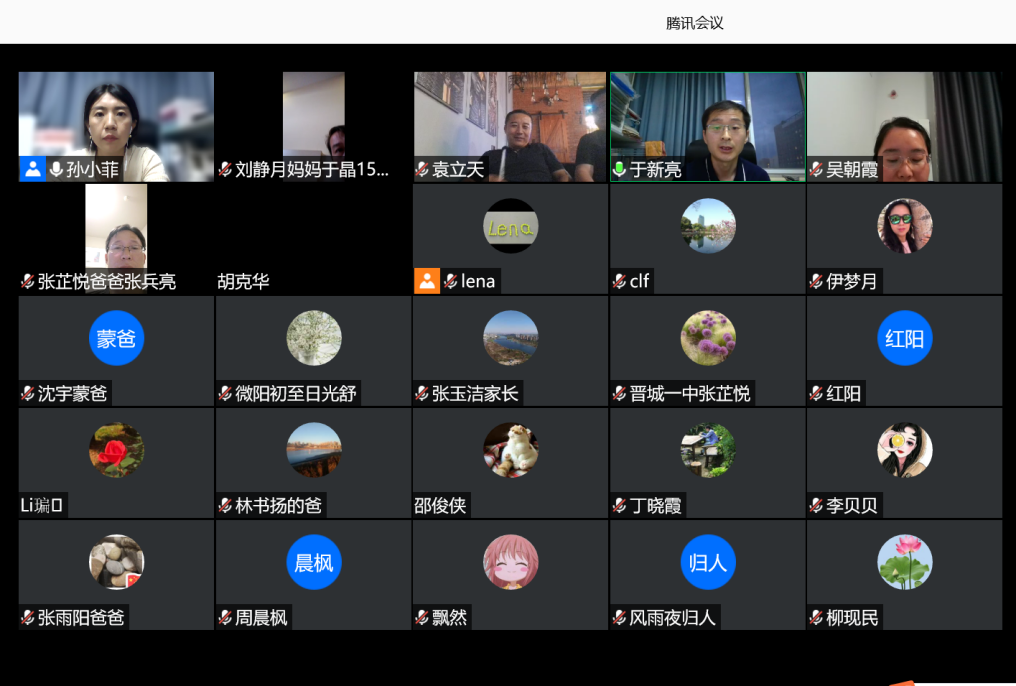
Task: Open the video feed of 张芷悦爸爸张兵亮
Action: 117,238
